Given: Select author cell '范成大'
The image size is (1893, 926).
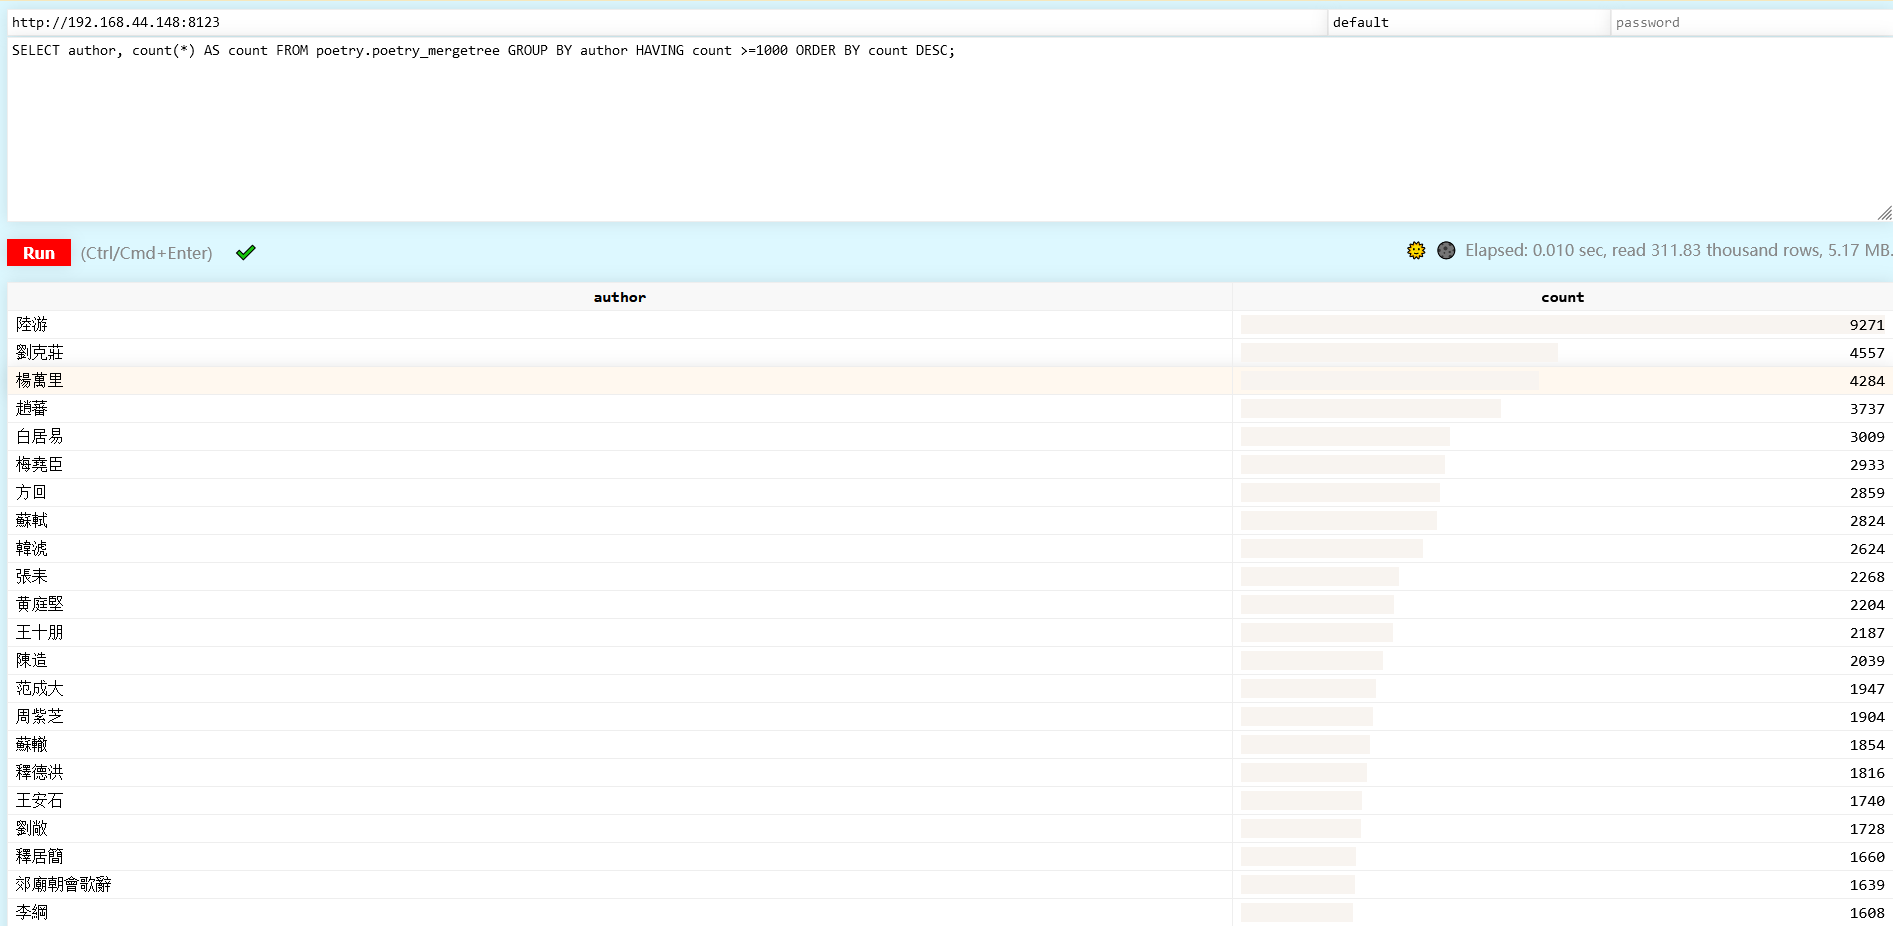Looking at the screenshot, I should click(x=620, y=689).
